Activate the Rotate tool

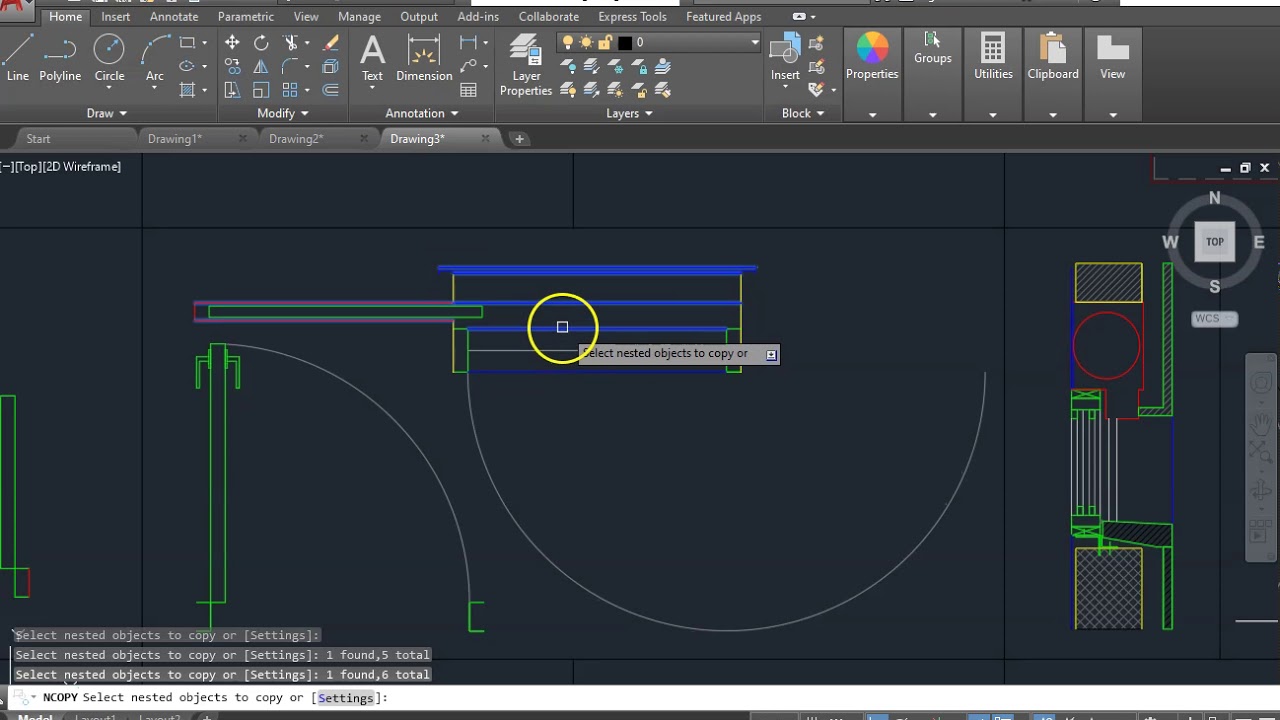[261, 42]
